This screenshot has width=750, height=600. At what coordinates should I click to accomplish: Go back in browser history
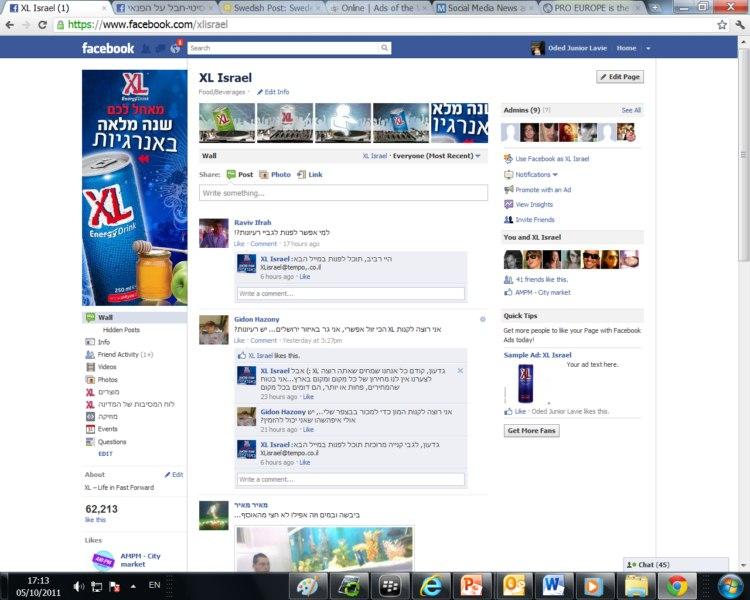[10, 25]
